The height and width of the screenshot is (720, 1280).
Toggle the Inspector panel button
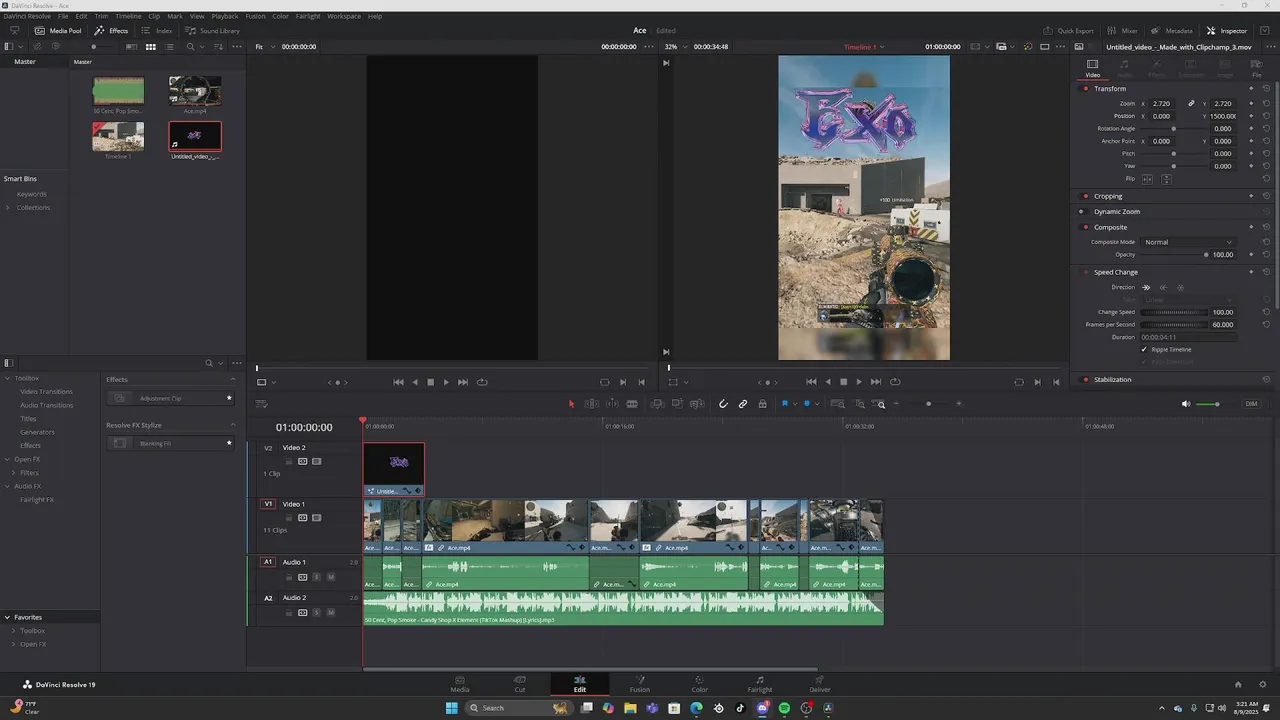(1227, 31)
